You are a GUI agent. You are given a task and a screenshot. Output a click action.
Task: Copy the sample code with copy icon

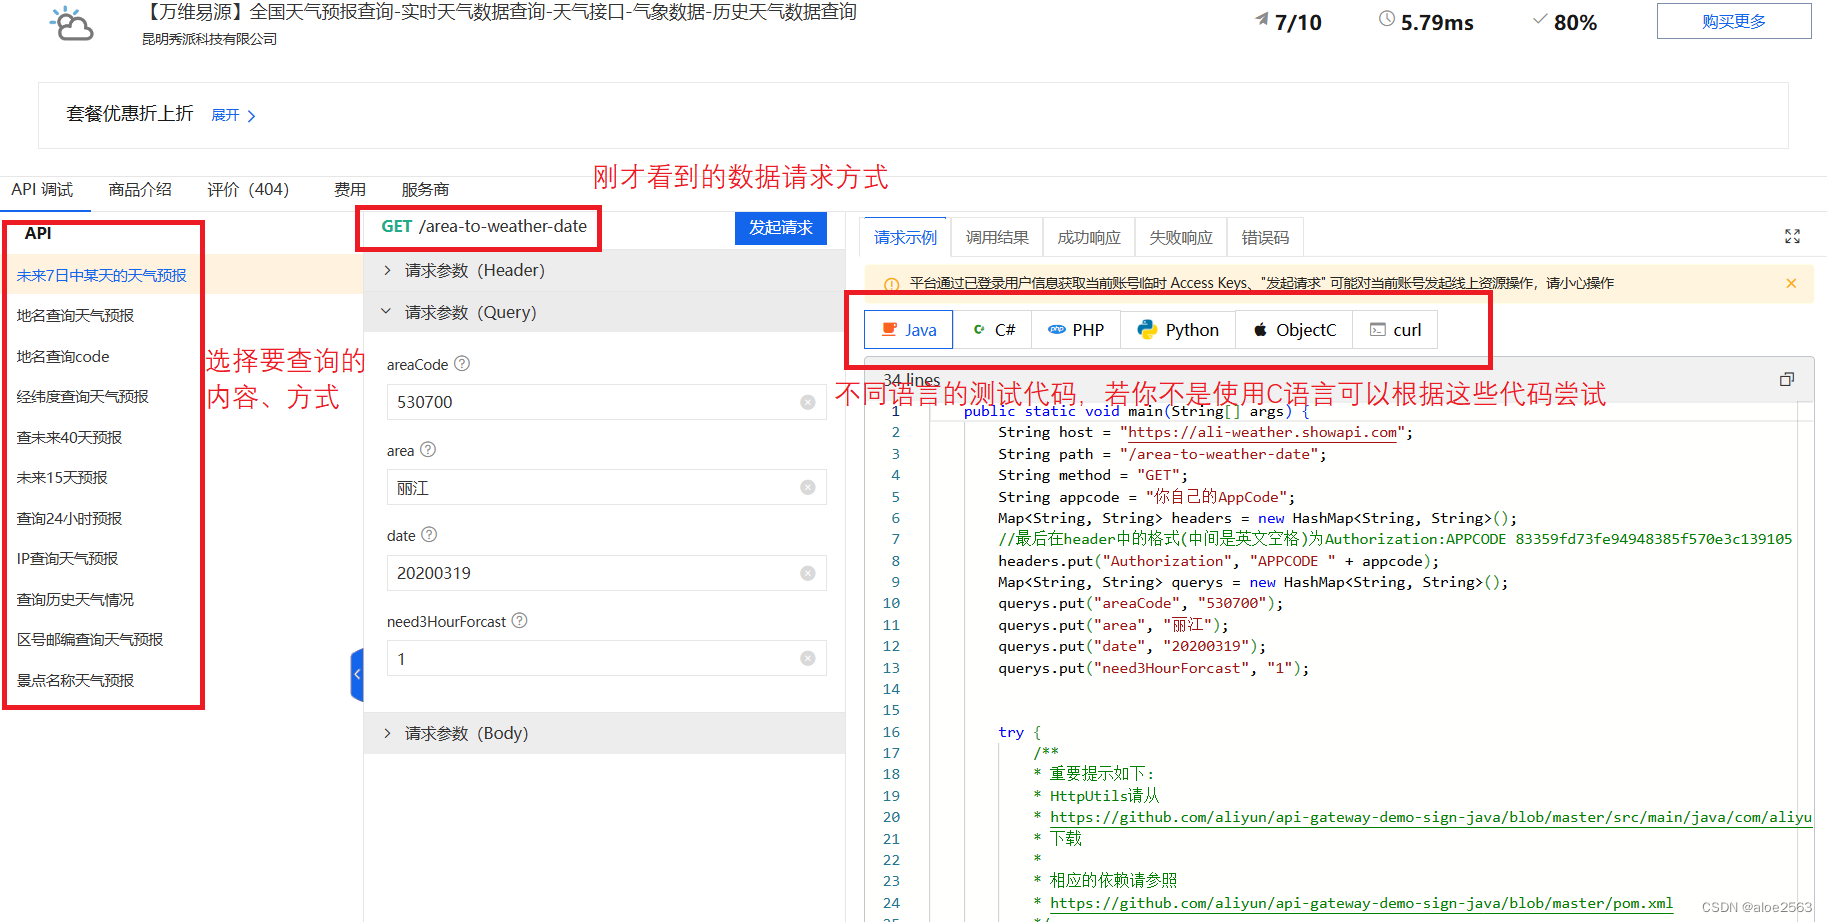point(1787,379)
